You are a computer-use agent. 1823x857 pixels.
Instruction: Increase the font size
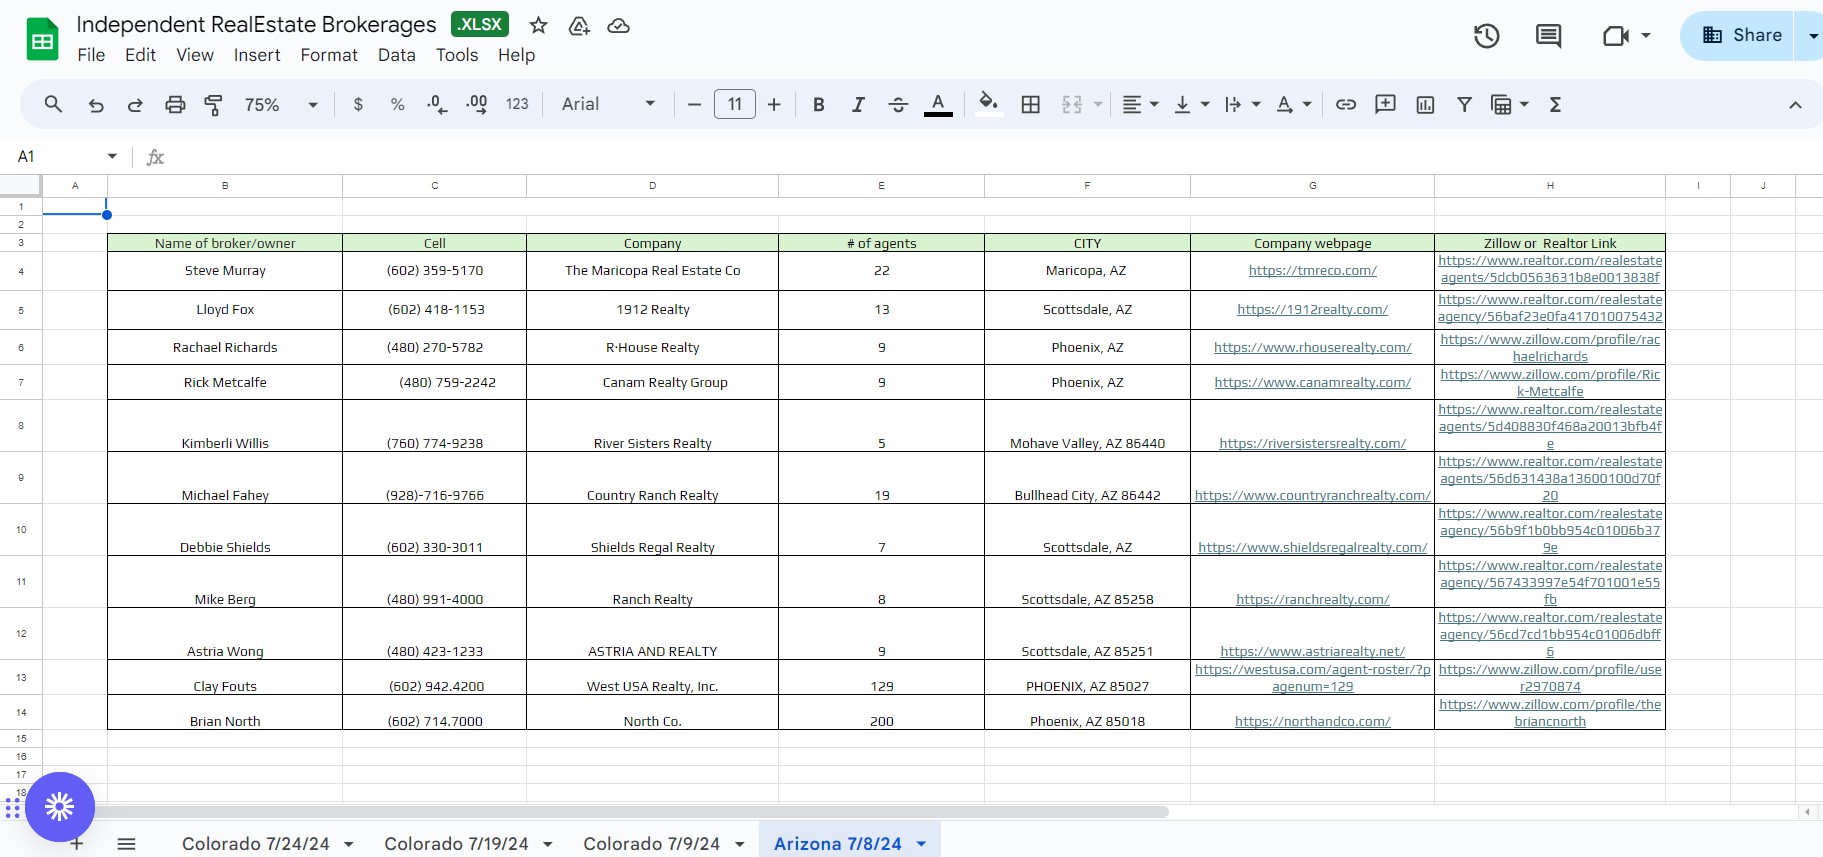(x=774, y=104)
